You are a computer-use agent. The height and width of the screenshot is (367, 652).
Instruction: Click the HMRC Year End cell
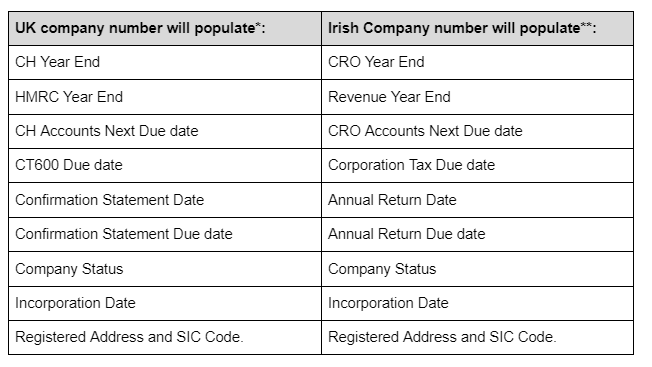[x=165, y=97]
